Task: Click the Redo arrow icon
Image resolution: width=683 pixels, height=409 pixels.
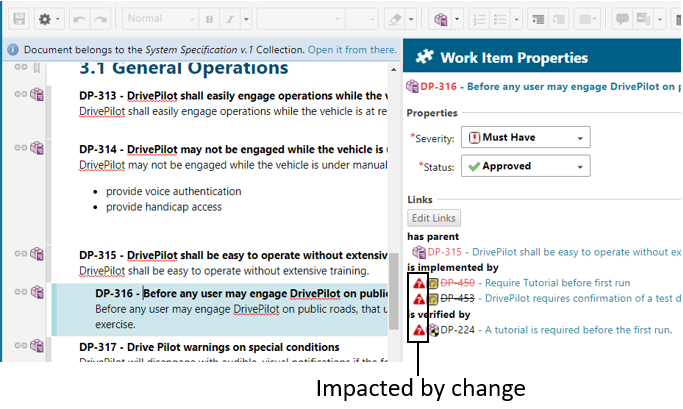Action: tap(100, 18)
